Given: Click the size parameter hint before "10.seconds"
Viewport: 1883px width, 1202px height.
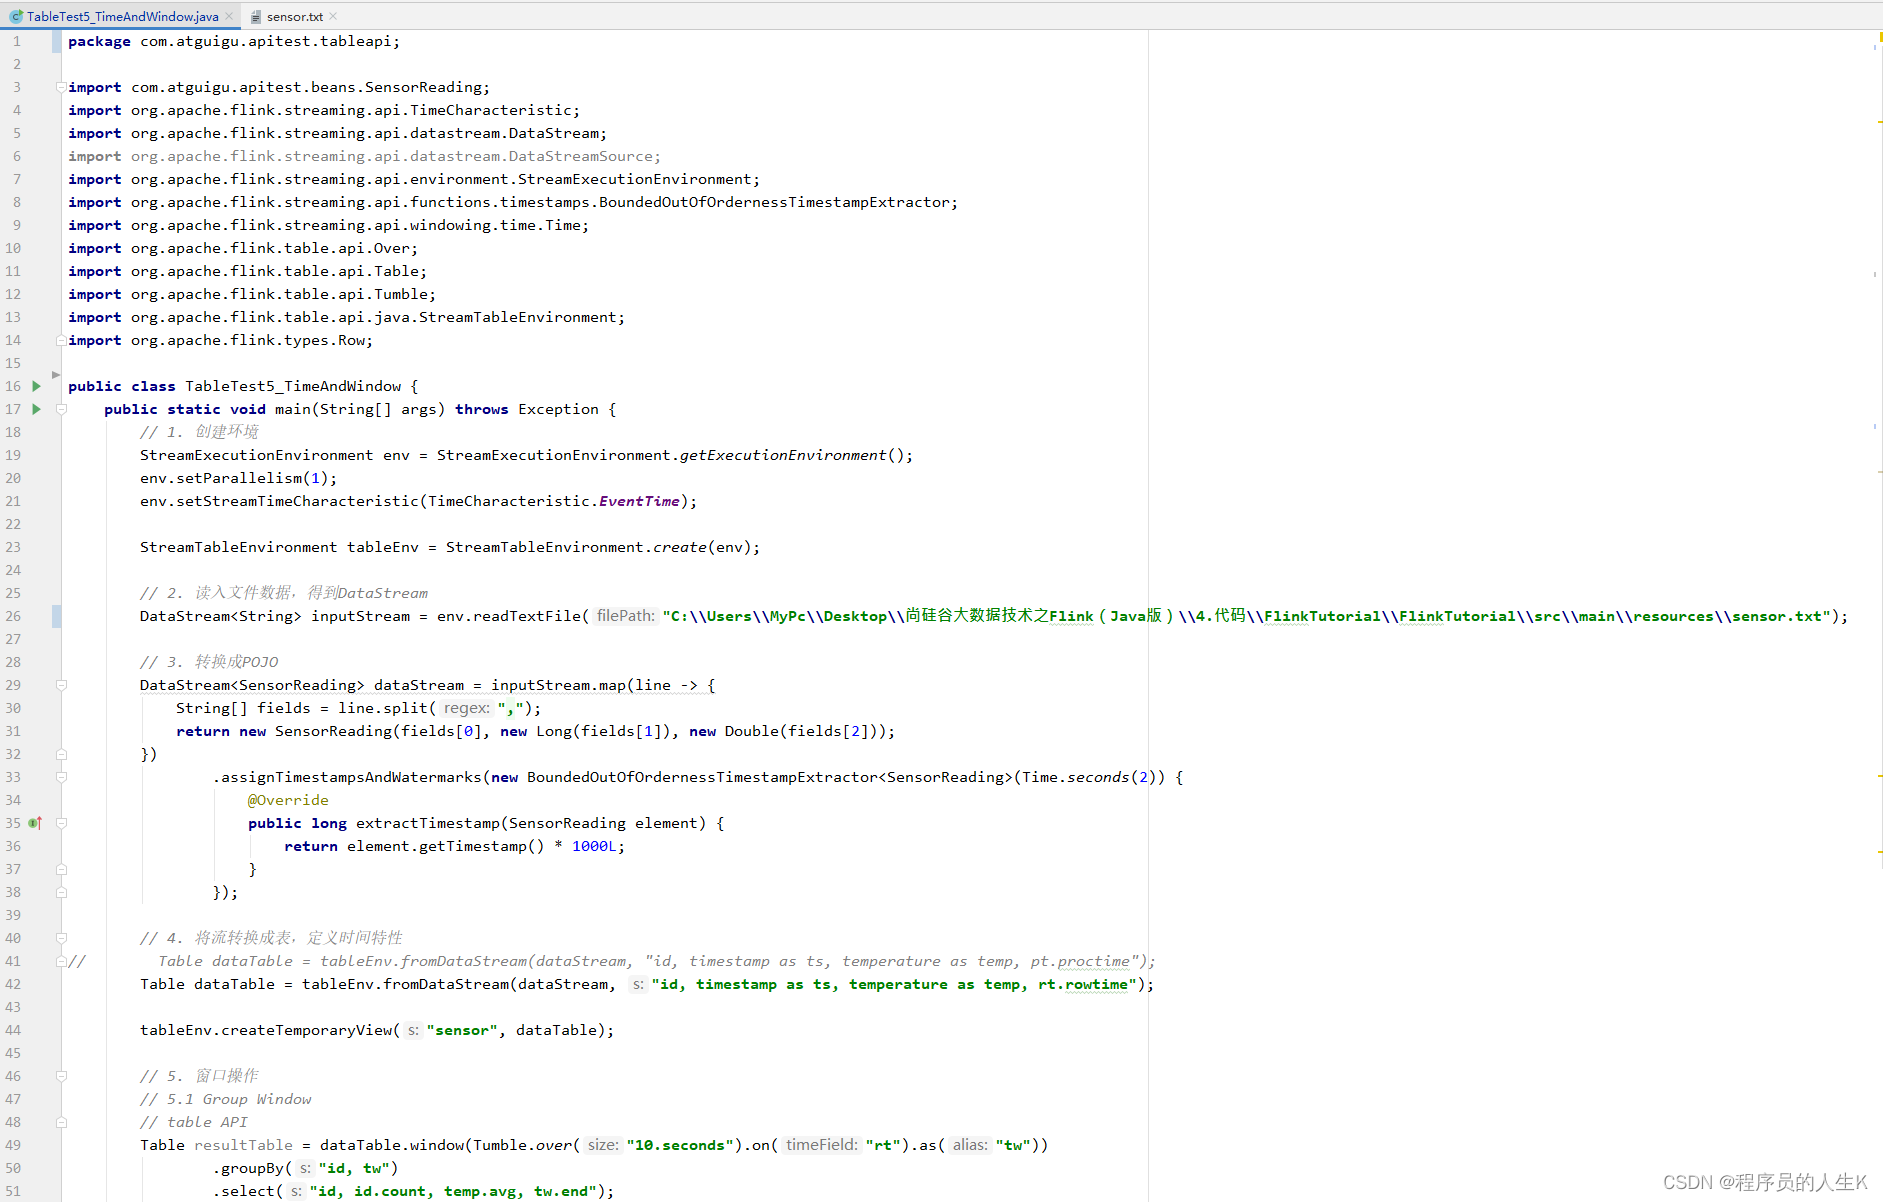Looking at the screenshot, I should 603,1145.
